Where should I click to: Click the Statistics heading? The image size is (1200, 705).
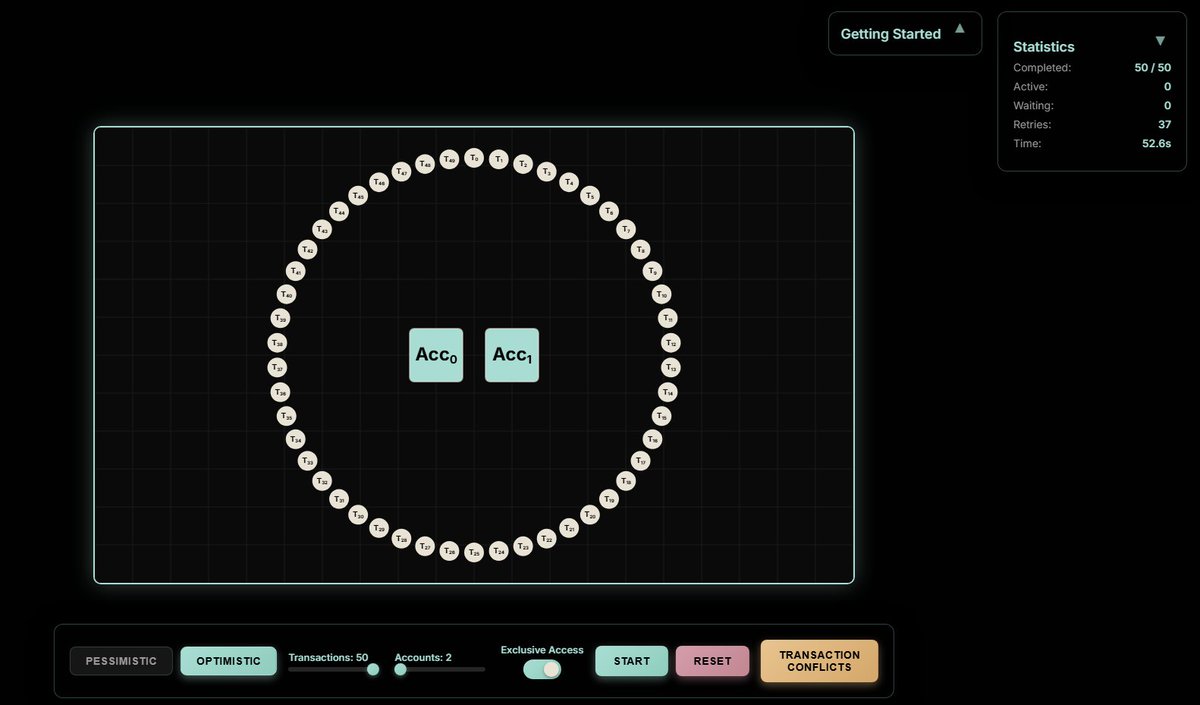click(x=1044, y=47)
